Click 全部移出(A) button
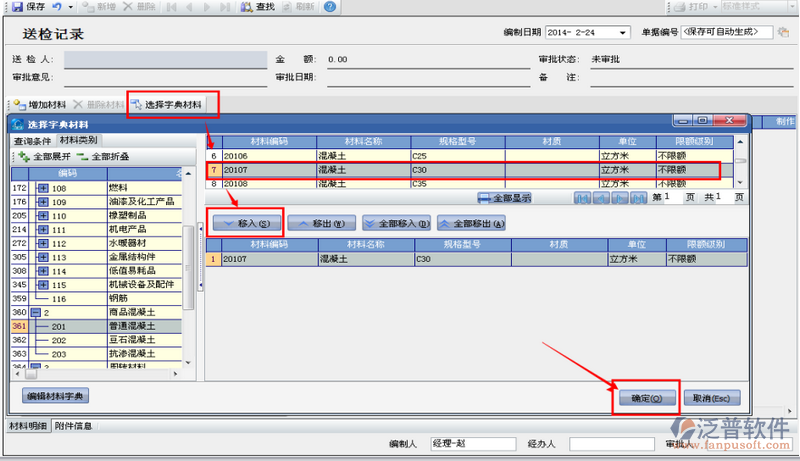Viewport: 800px width, 461px height. 471,223
